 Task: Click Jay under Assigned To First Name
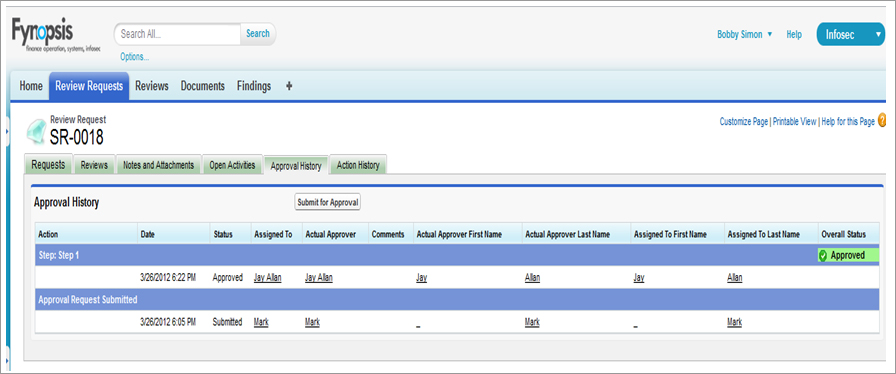click(x=639, y=277)
